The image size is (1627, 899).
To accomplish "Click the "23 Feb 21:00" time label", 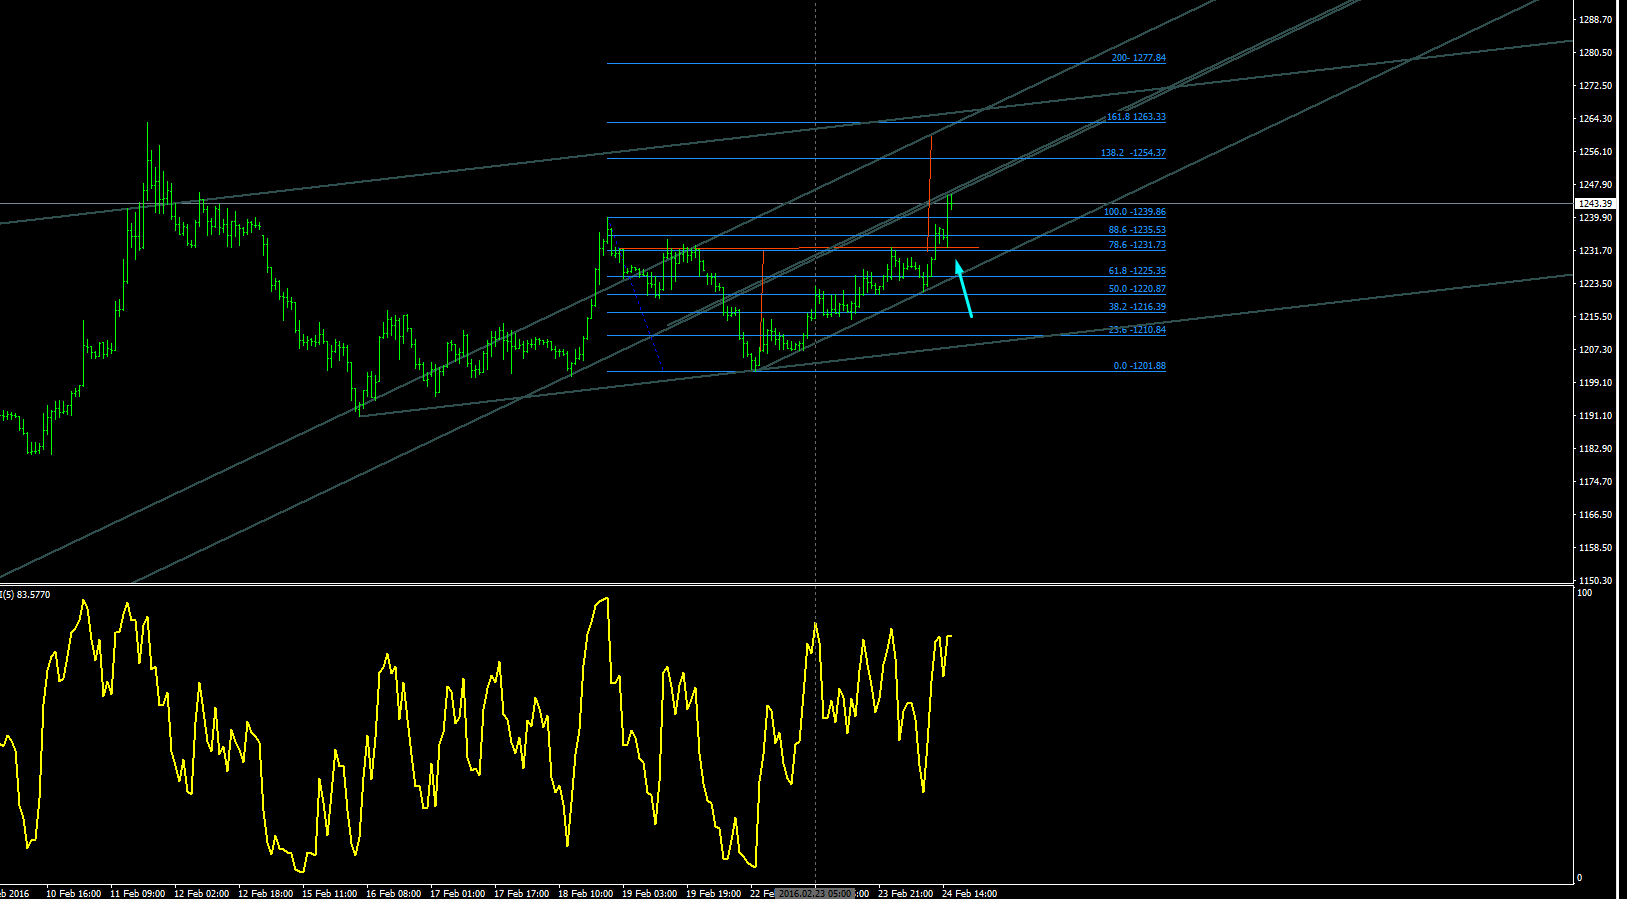I will (905, 894).
